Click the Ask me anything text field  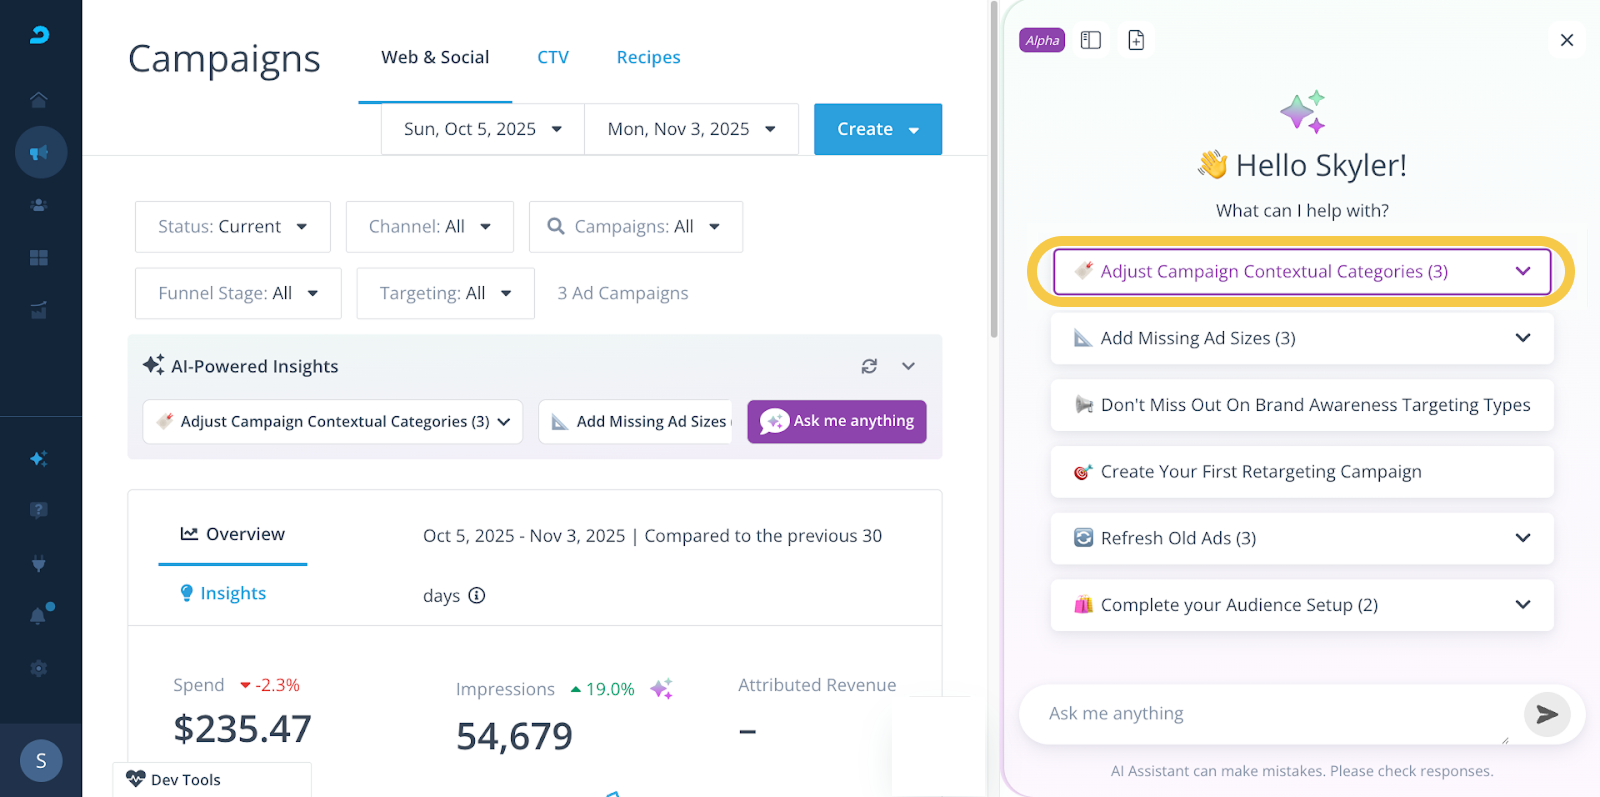coord(1270,714)
